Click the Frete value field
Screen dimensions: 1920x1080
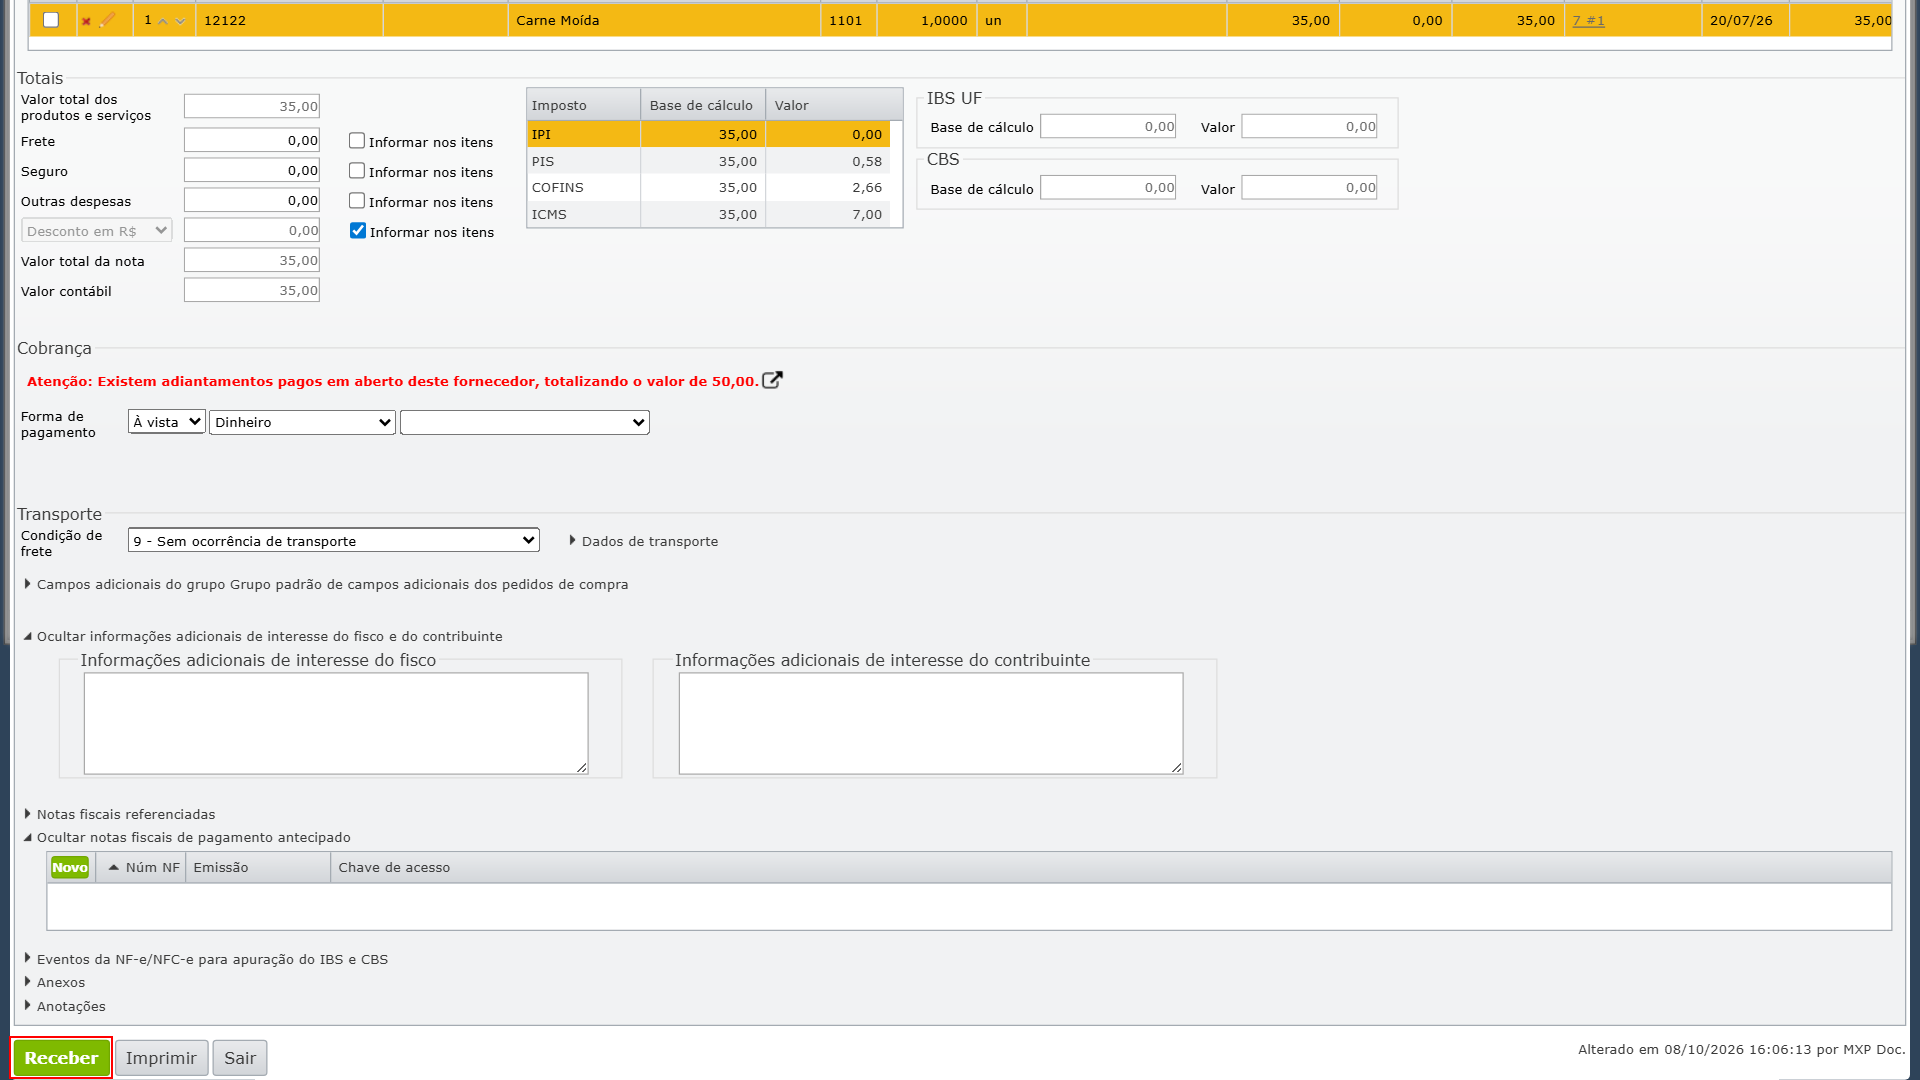tap(252, 140)
